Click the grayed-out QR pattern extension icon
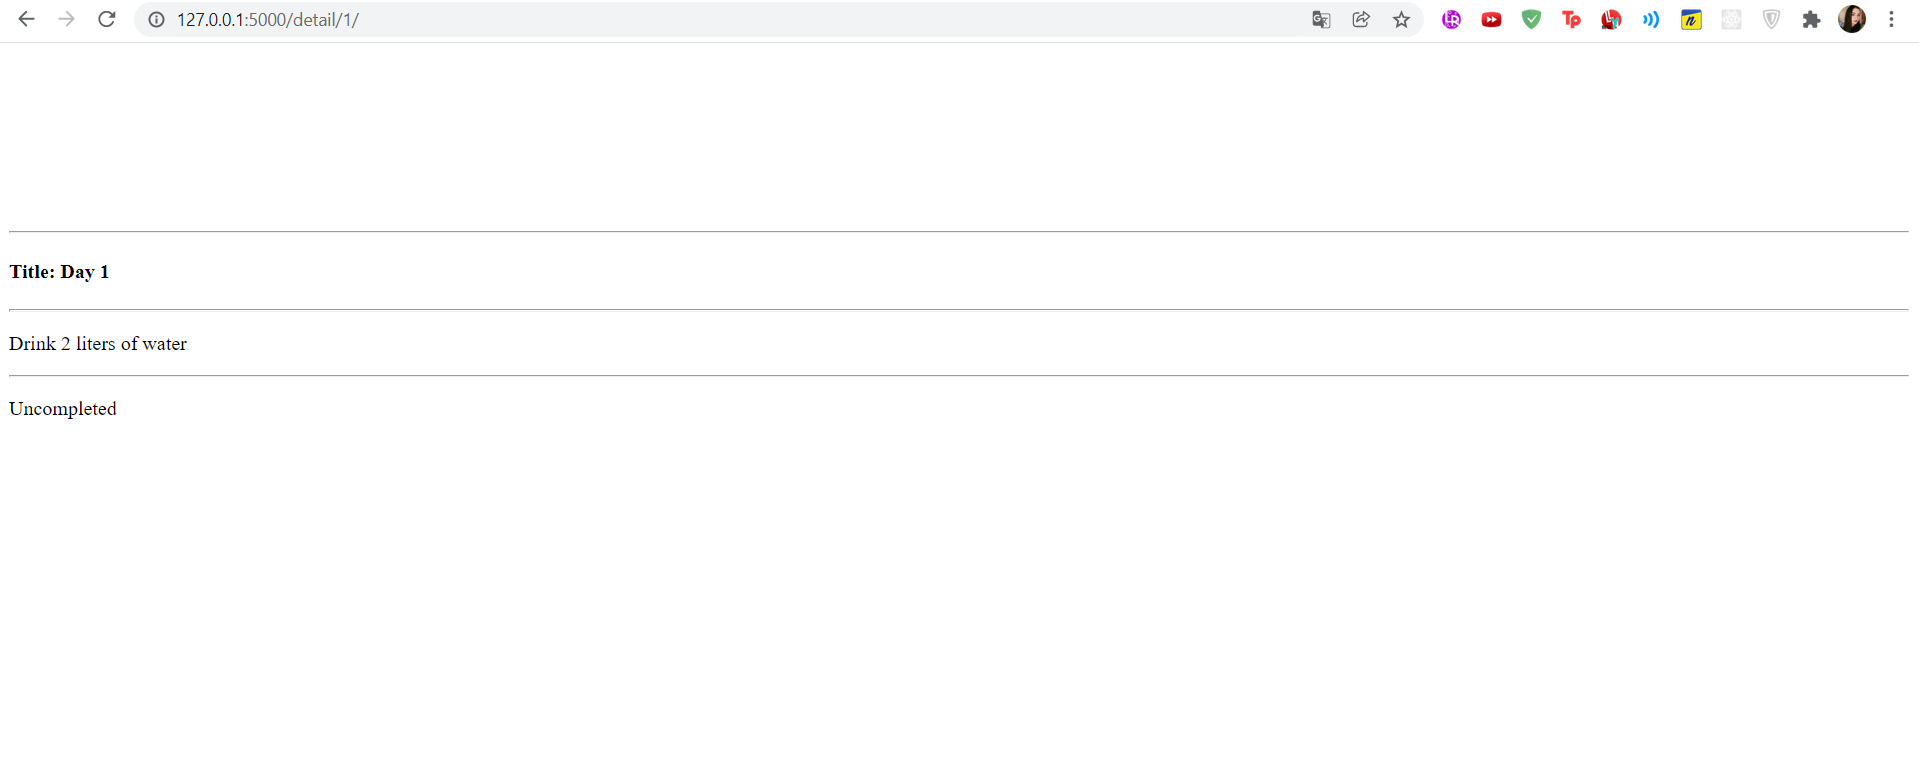 tap(1731, 19)
